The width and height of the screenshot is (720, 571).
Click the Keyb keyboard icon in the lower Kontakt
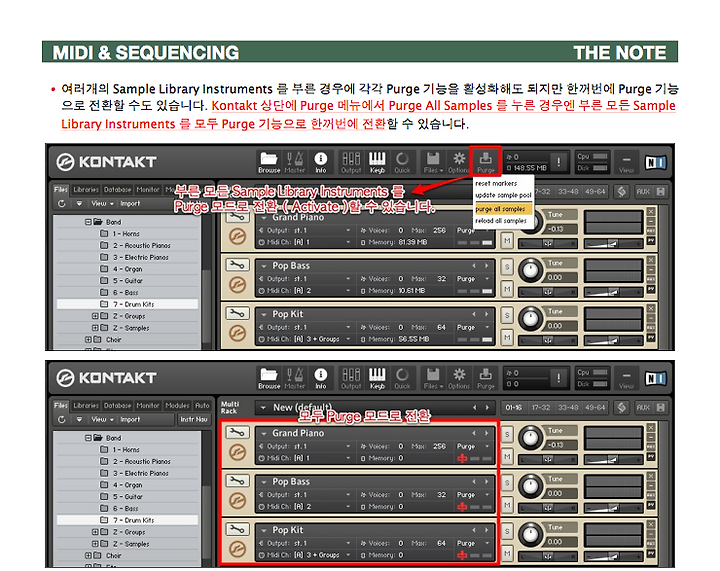pyautogui.click(x=377, y=379)
